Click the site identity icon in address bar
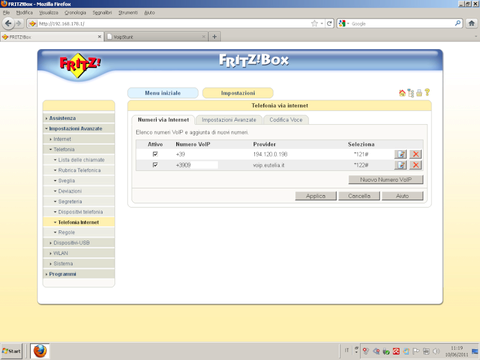 (32, 23)
